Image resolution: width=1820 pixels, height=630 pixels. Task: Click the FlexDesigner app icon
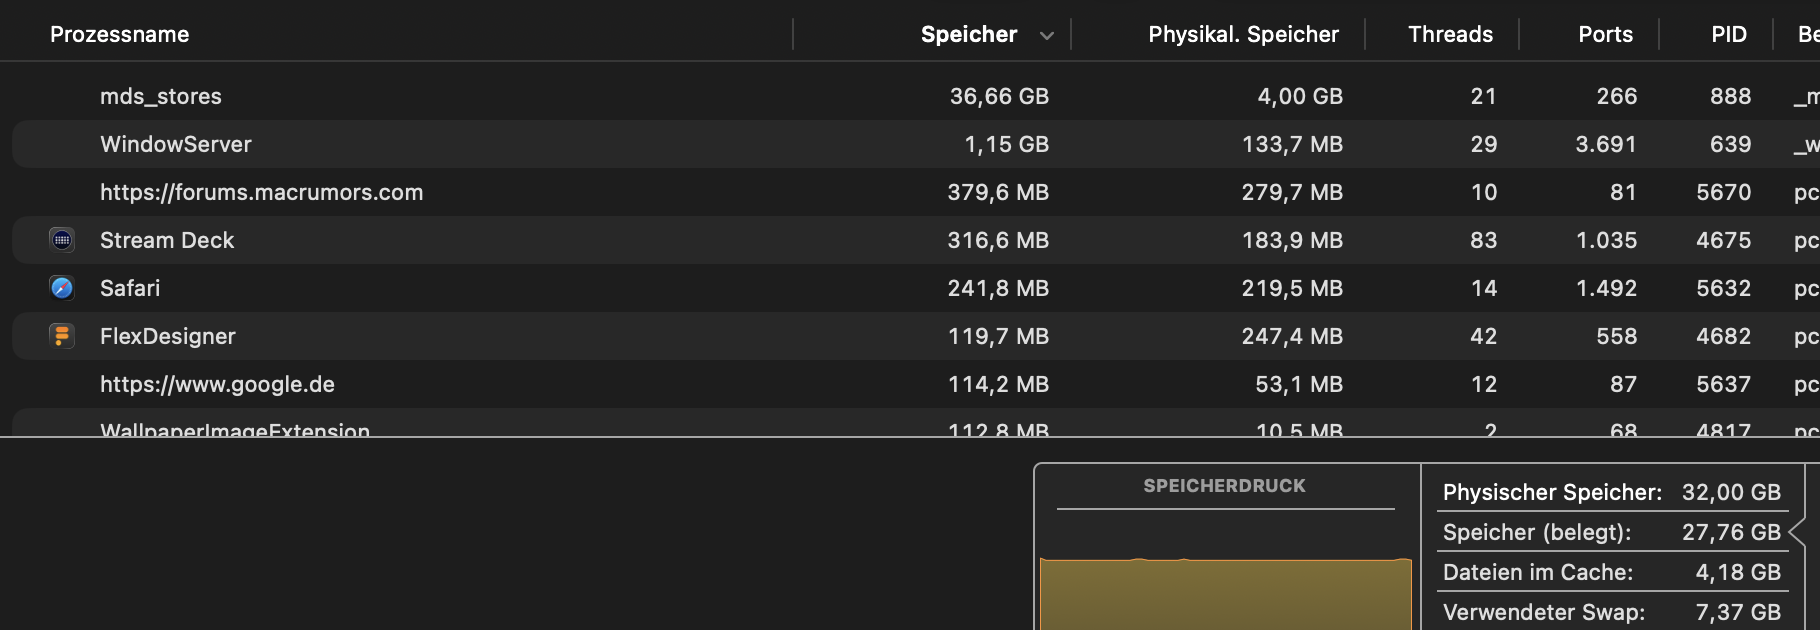(62, 336)
